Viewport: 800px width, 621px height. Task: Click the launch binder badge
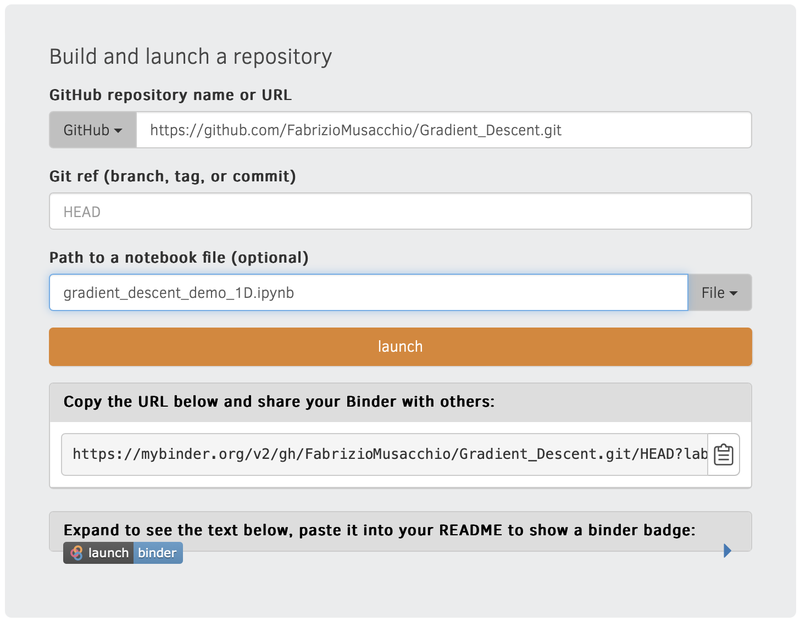pos(123,553)
